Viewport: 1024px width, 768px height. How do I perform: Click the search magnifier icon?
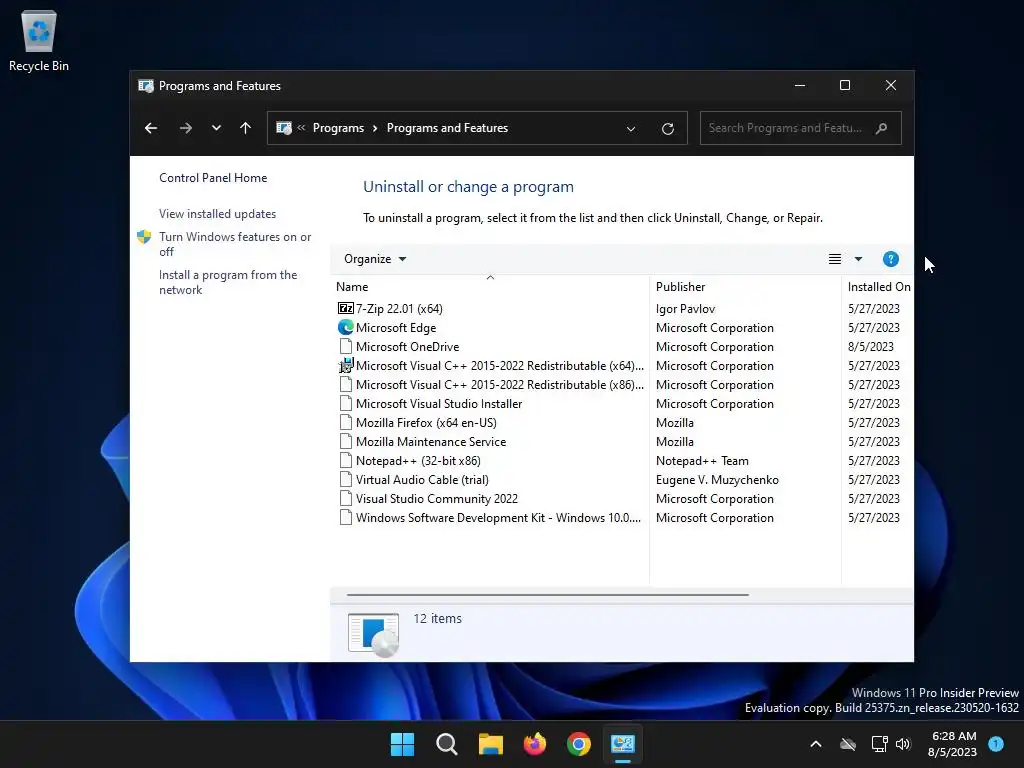(x=882, y=128)
